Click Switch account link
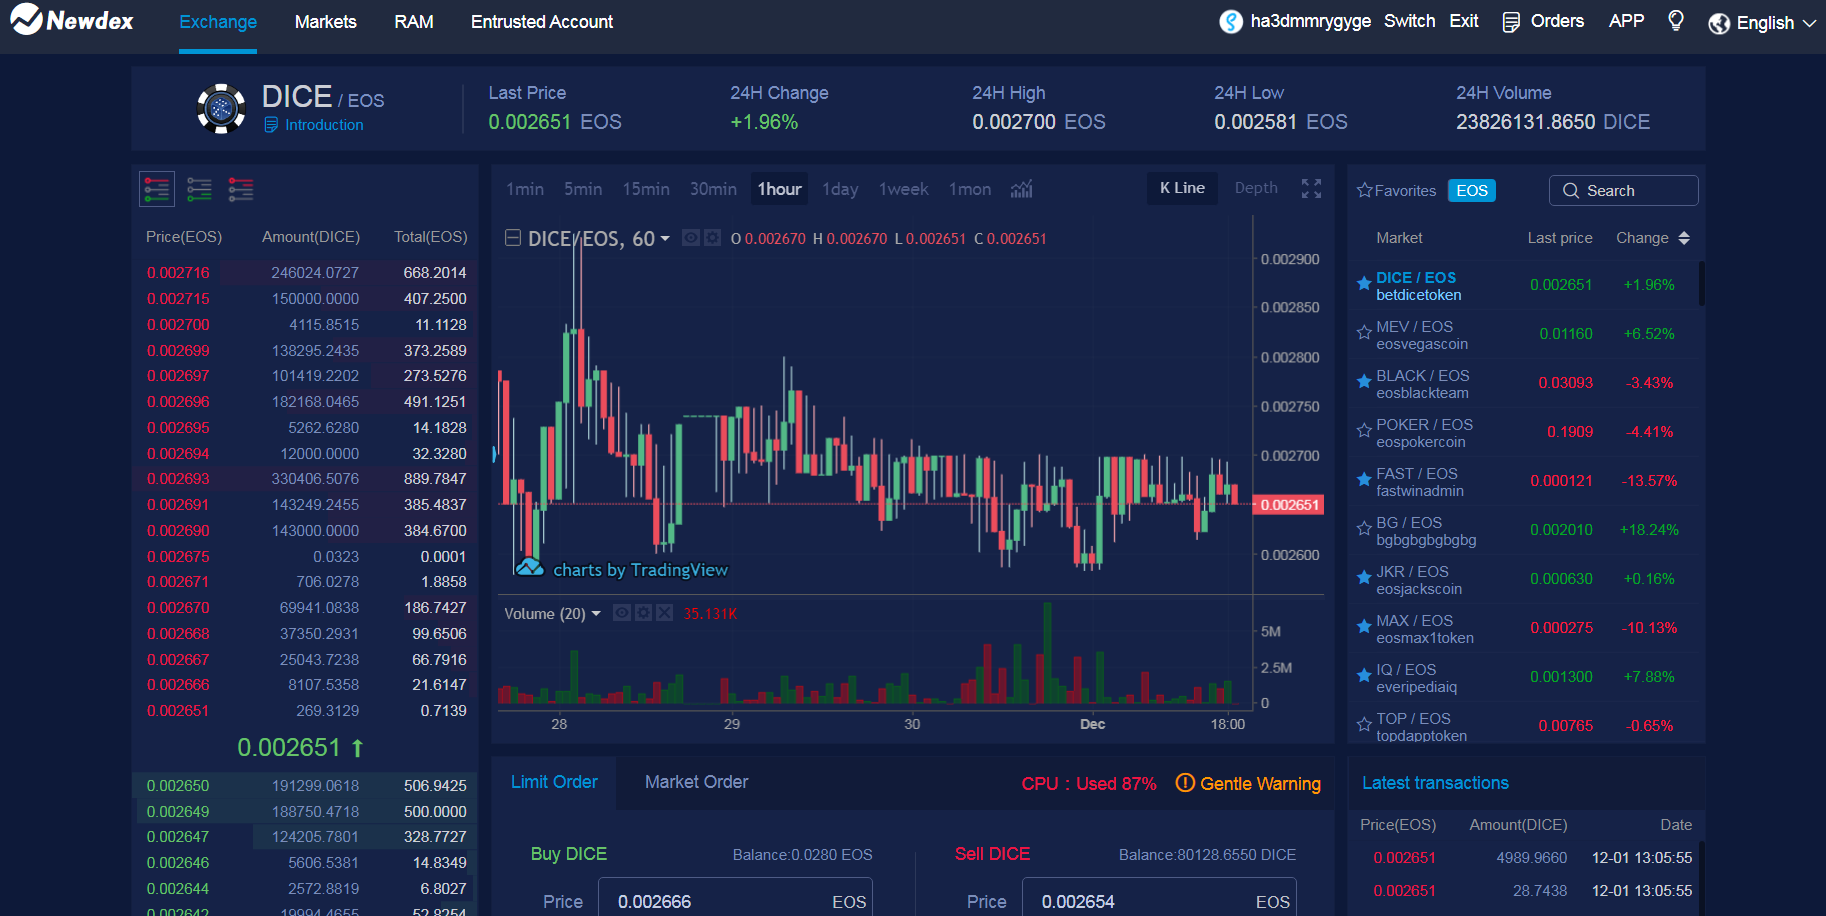This screenshot has width=1826, height=916. pos(1409,21)
